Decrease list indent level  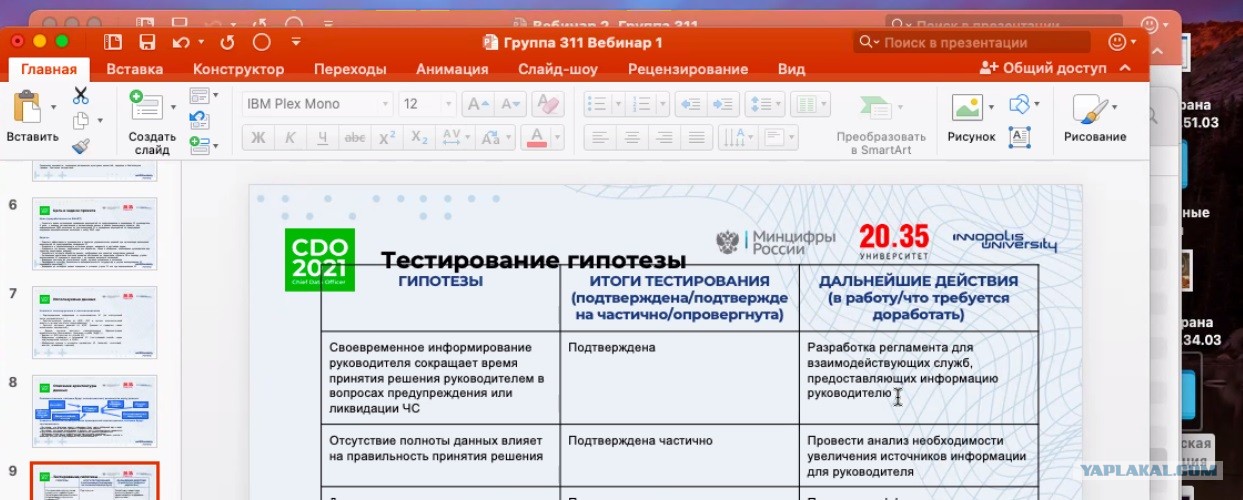pyautogui.click(x=692, y=104)
